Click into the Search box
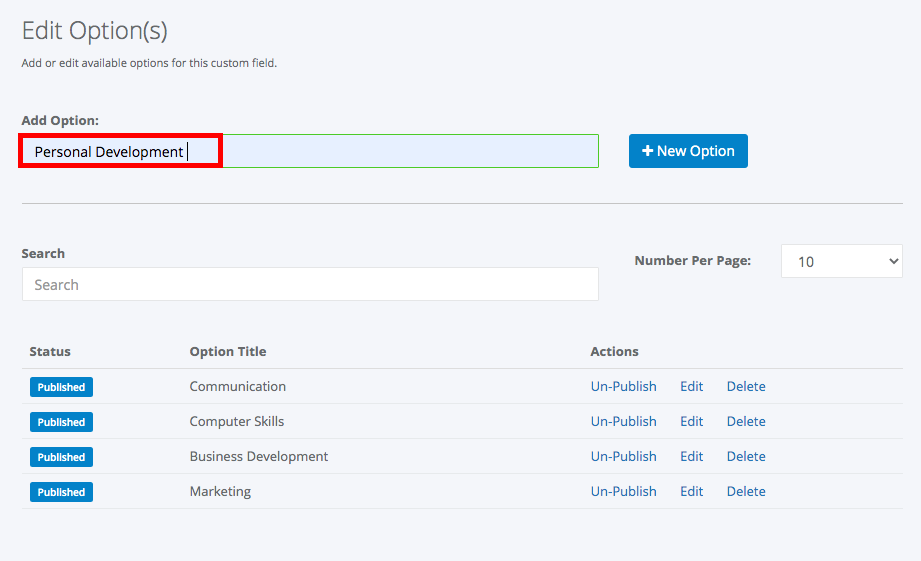The width and height of the screenshot is (921, 561). (x=310, y=284)
